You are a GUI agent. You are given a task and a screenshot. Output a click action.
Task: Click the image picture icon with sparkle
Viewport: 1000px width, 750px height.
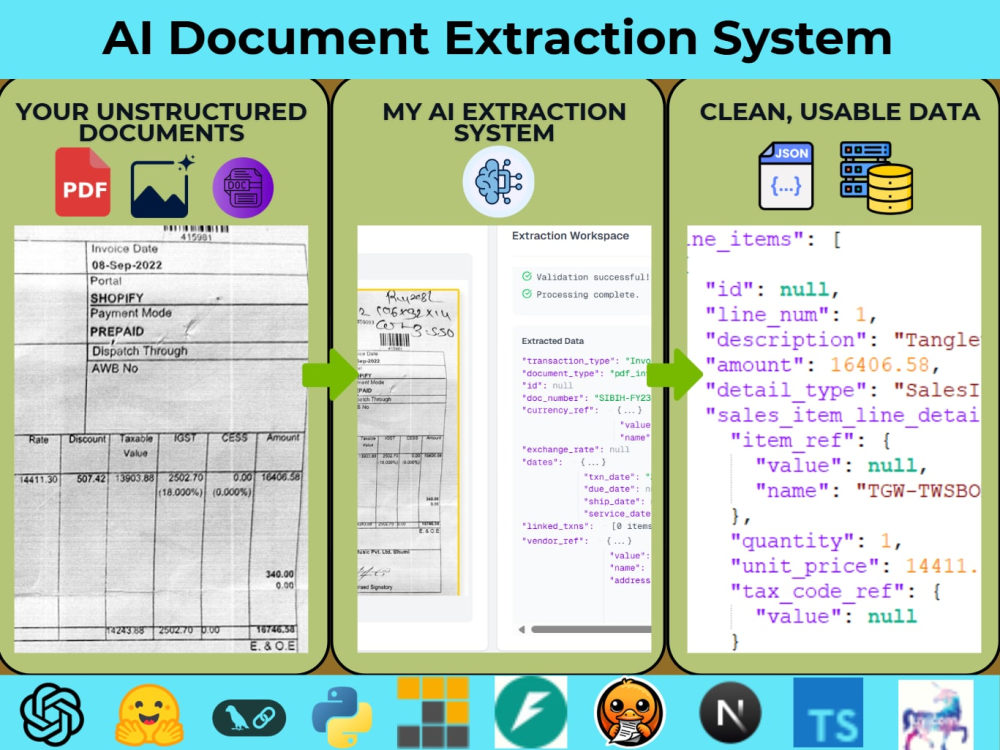coord(161,186)
